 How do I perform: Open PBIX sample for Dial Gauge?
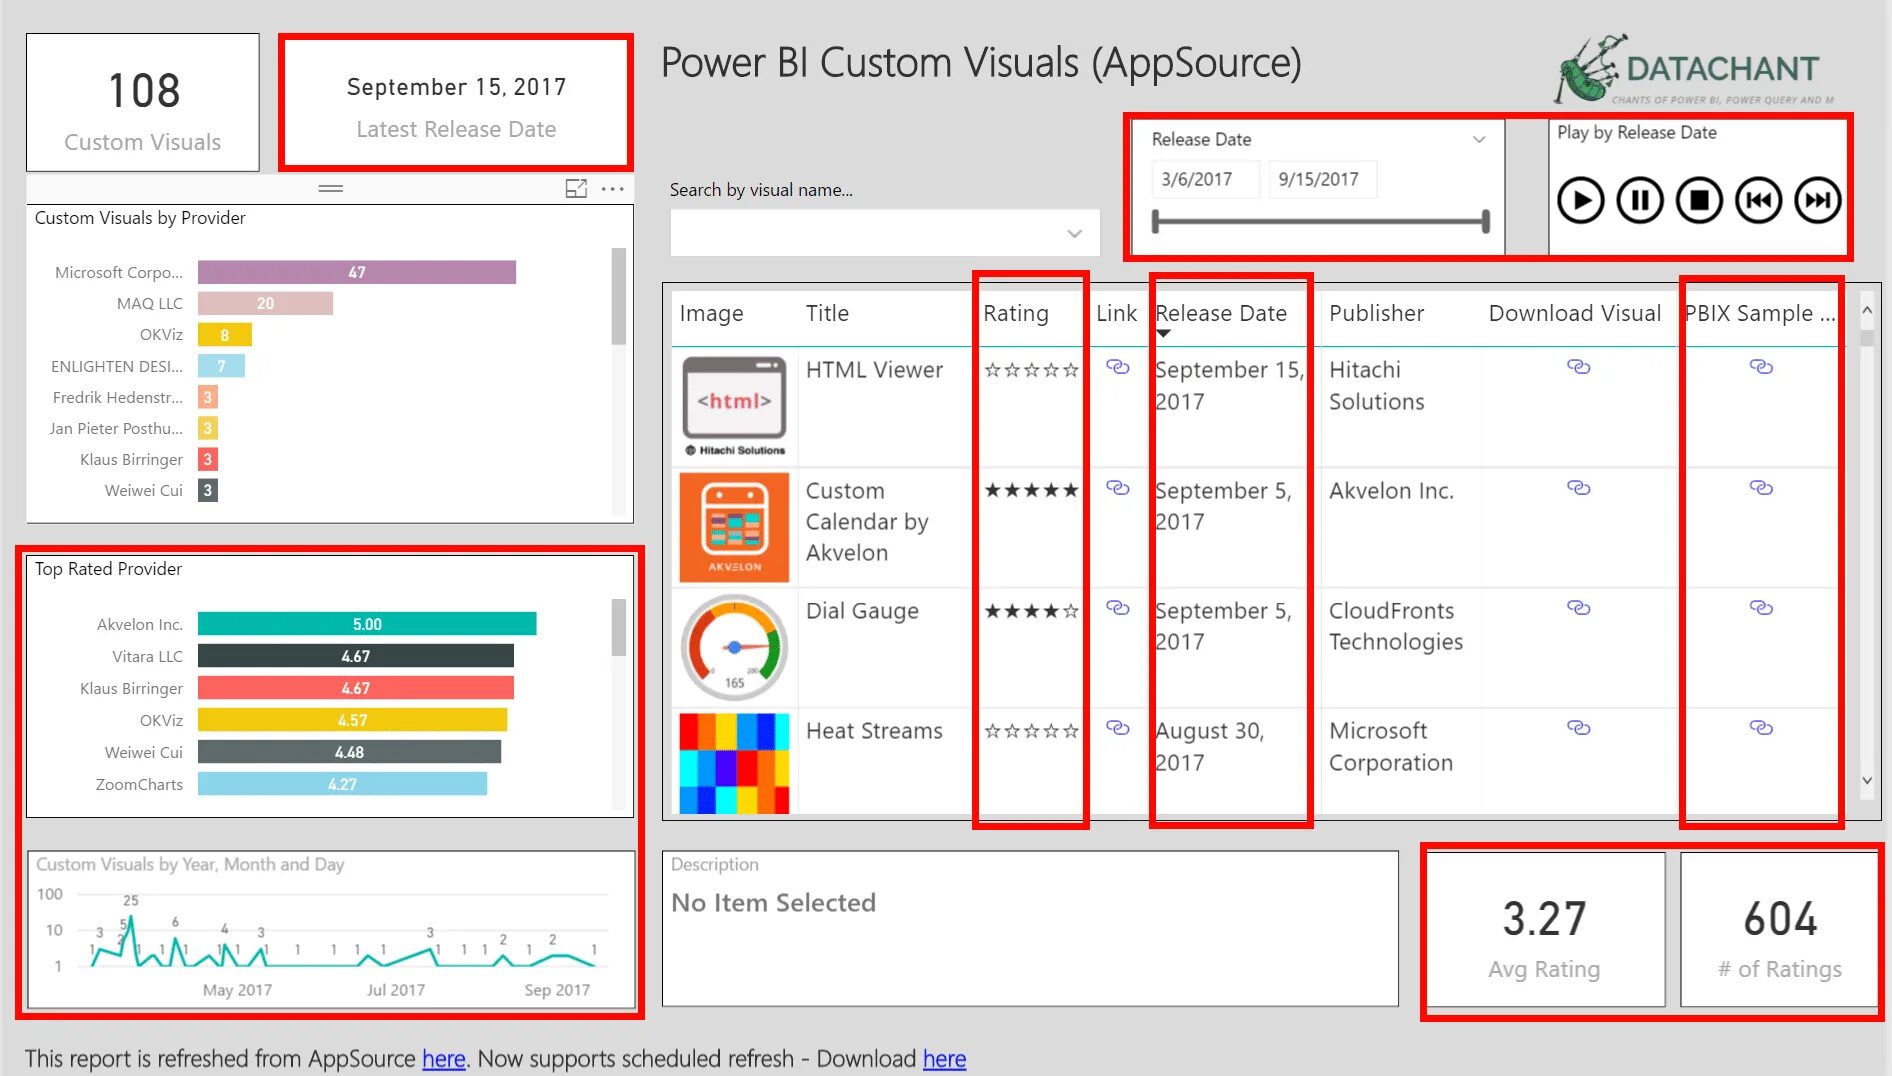1761,608
